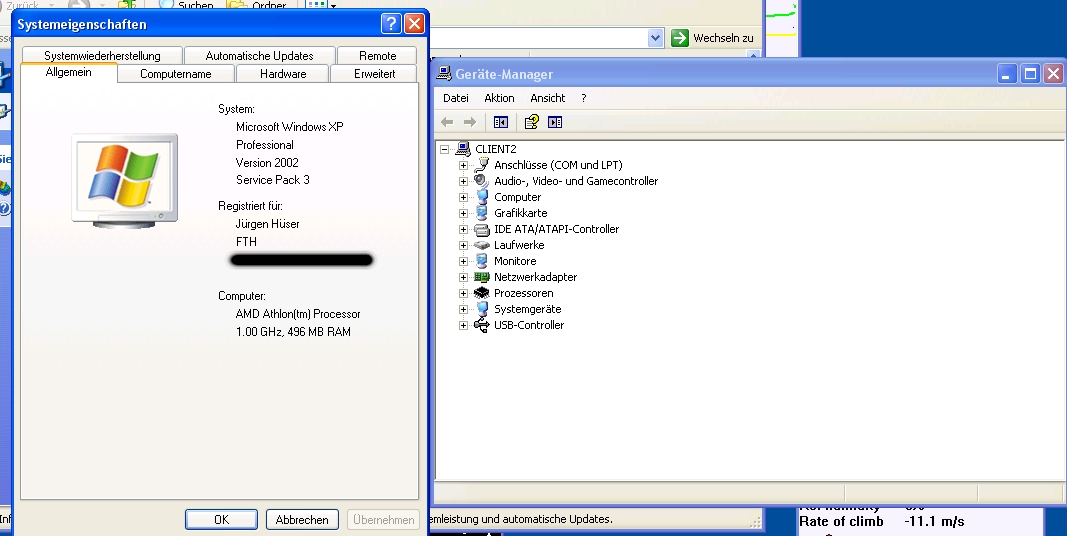Click the Wechseln zu go button
The height and width of the screenshot is (536, 1067).
click(712, 38)
